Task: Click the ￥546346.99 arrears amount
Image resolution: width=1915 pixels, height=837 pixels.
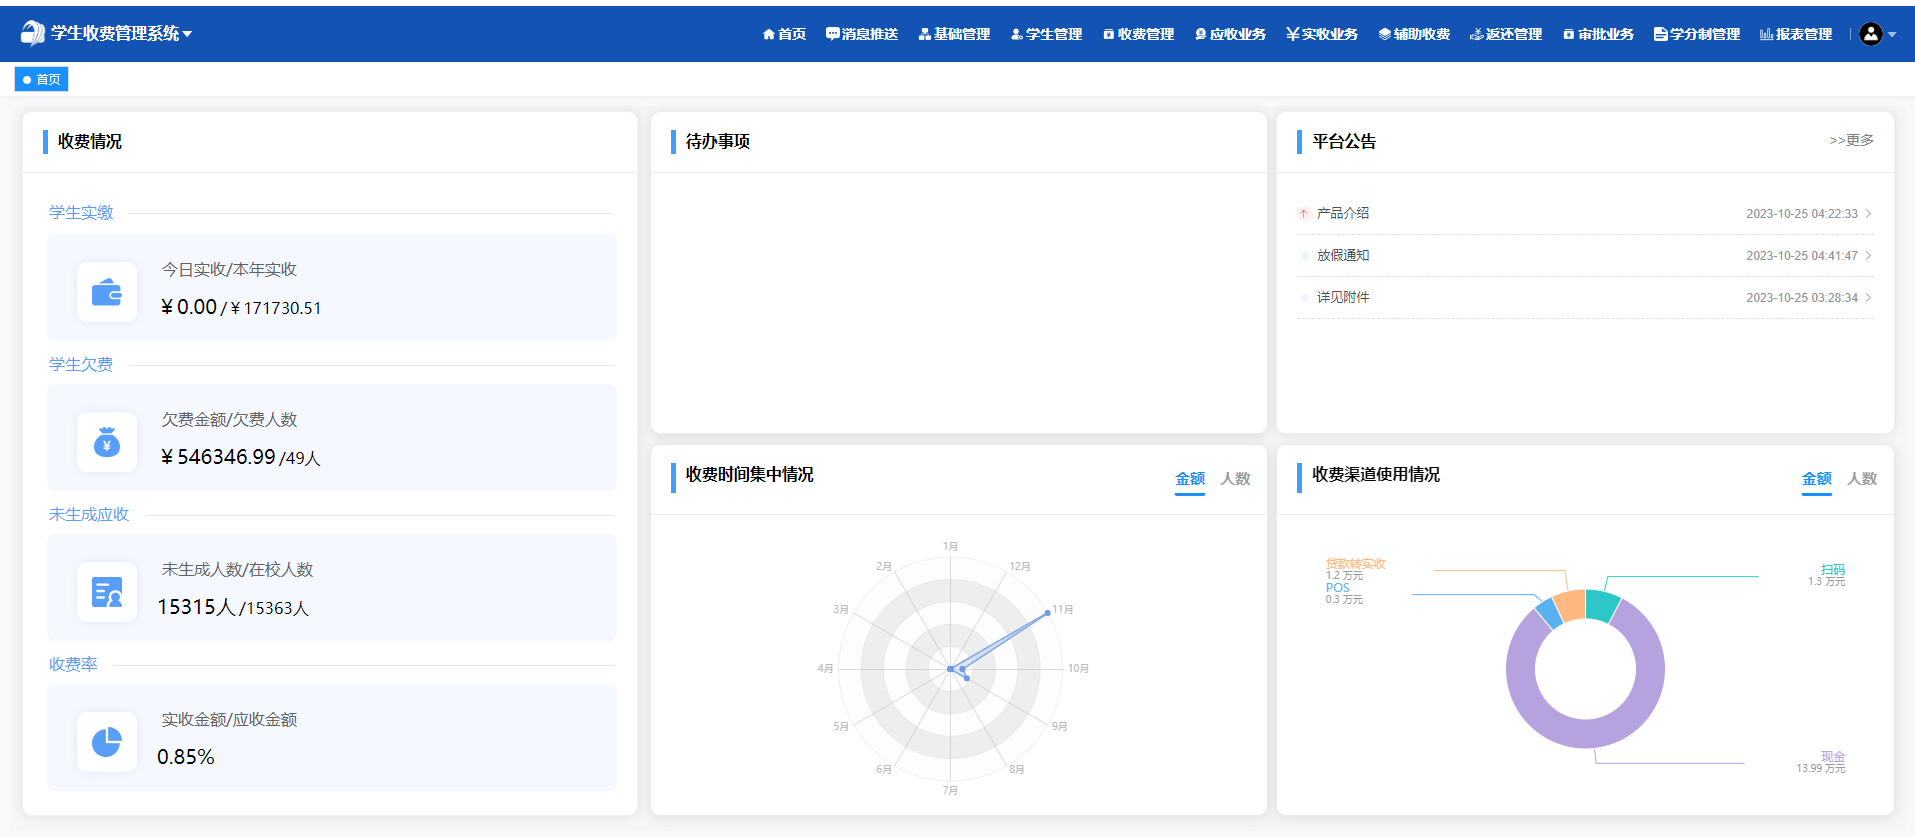Action: [x=218, y=457]
